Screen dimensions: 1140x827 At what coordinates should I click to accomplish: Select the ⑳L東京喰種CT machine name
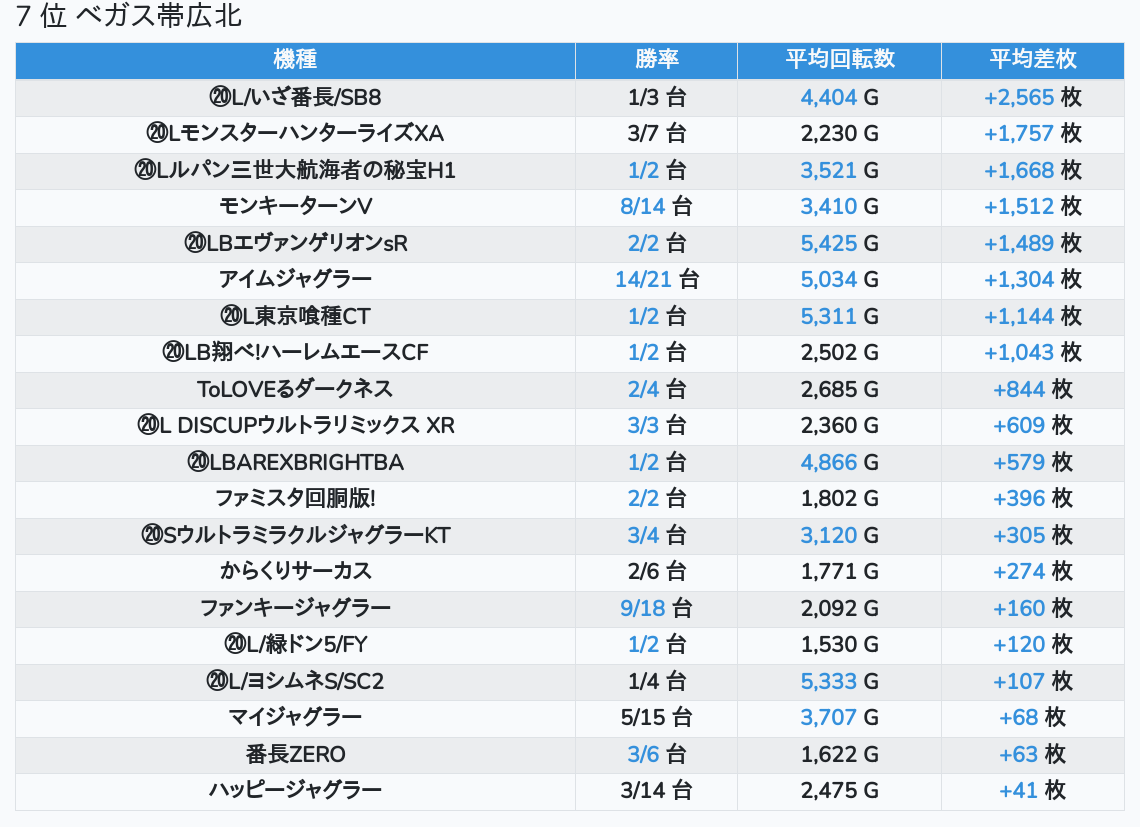tap(295, 316)
